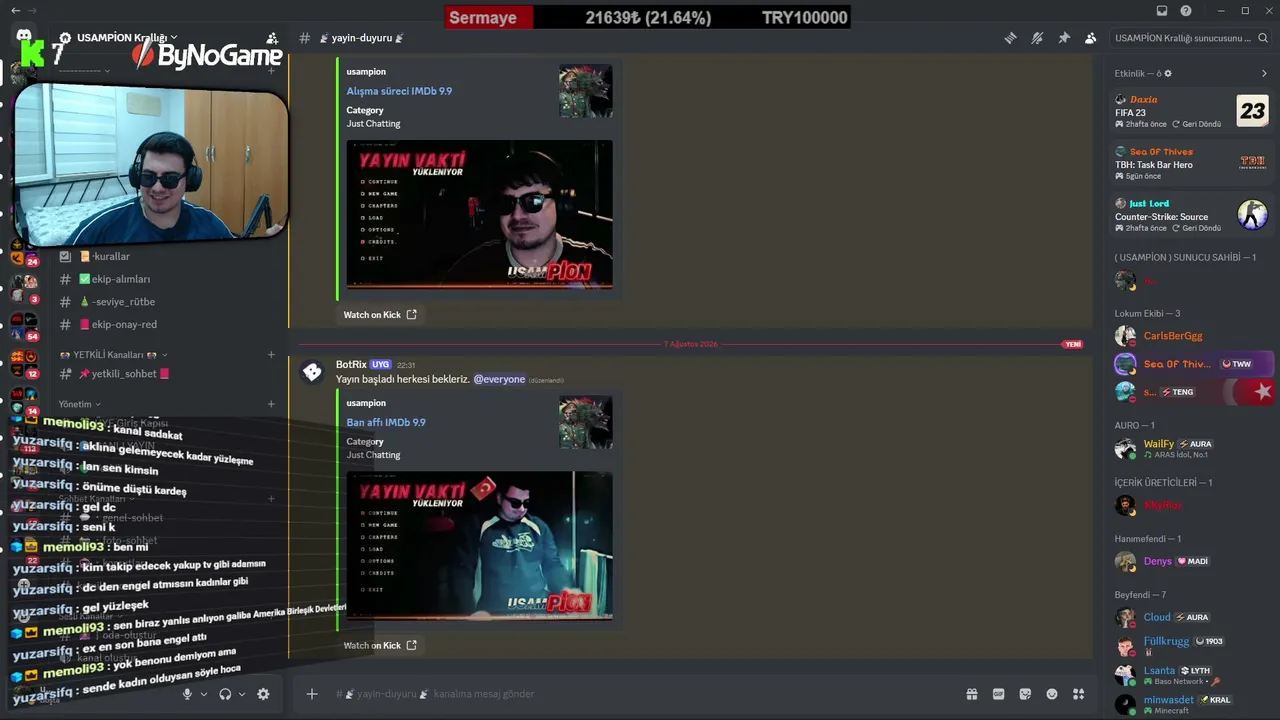Open user settings gear icon

[263, 694]
